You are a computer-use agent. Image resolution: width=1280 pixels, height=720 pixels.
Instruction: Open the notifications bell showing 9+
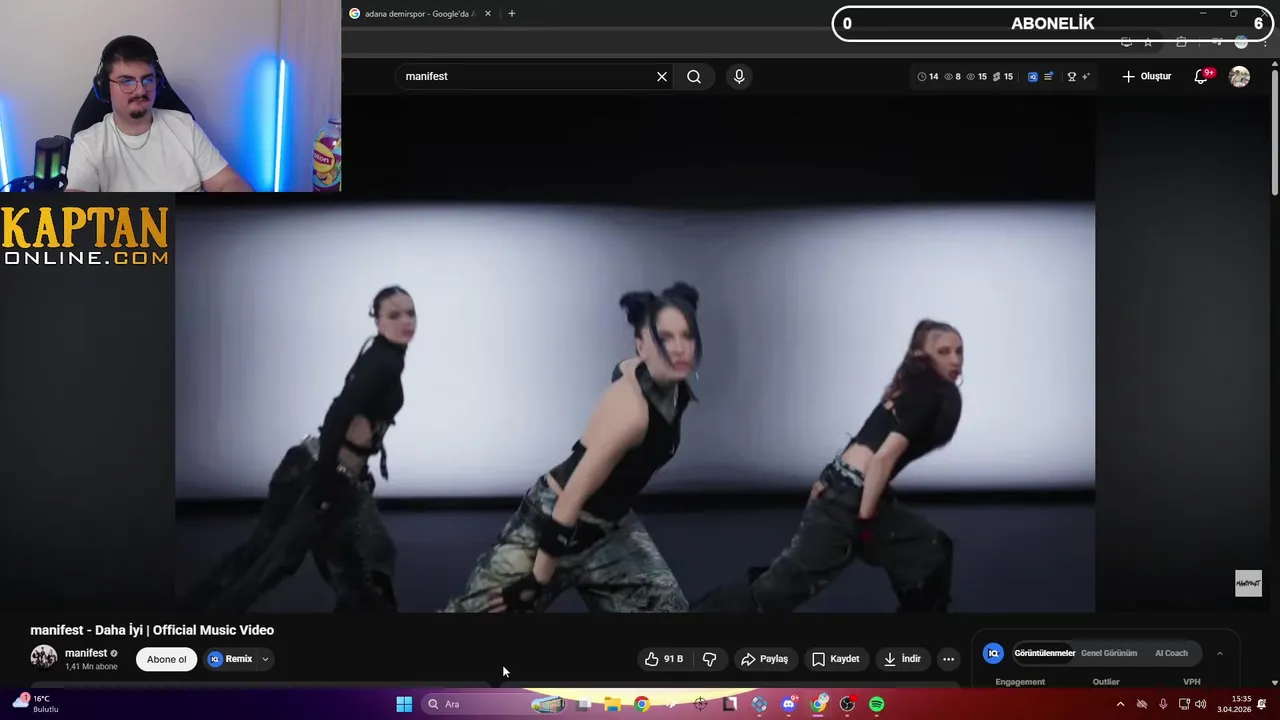(1202, 76)
